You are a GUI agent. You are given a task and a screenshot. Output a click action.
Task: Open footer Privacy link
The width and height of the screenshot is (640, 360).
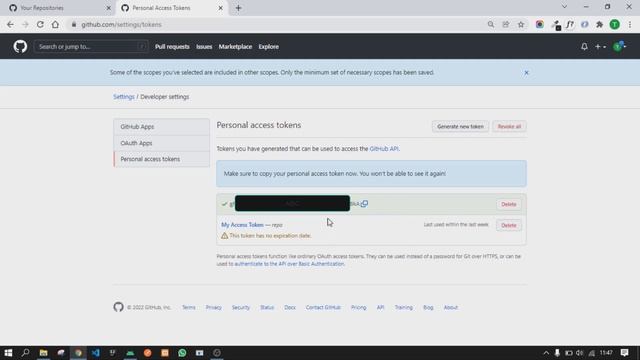pyautogui.click(x=213, y=307)
